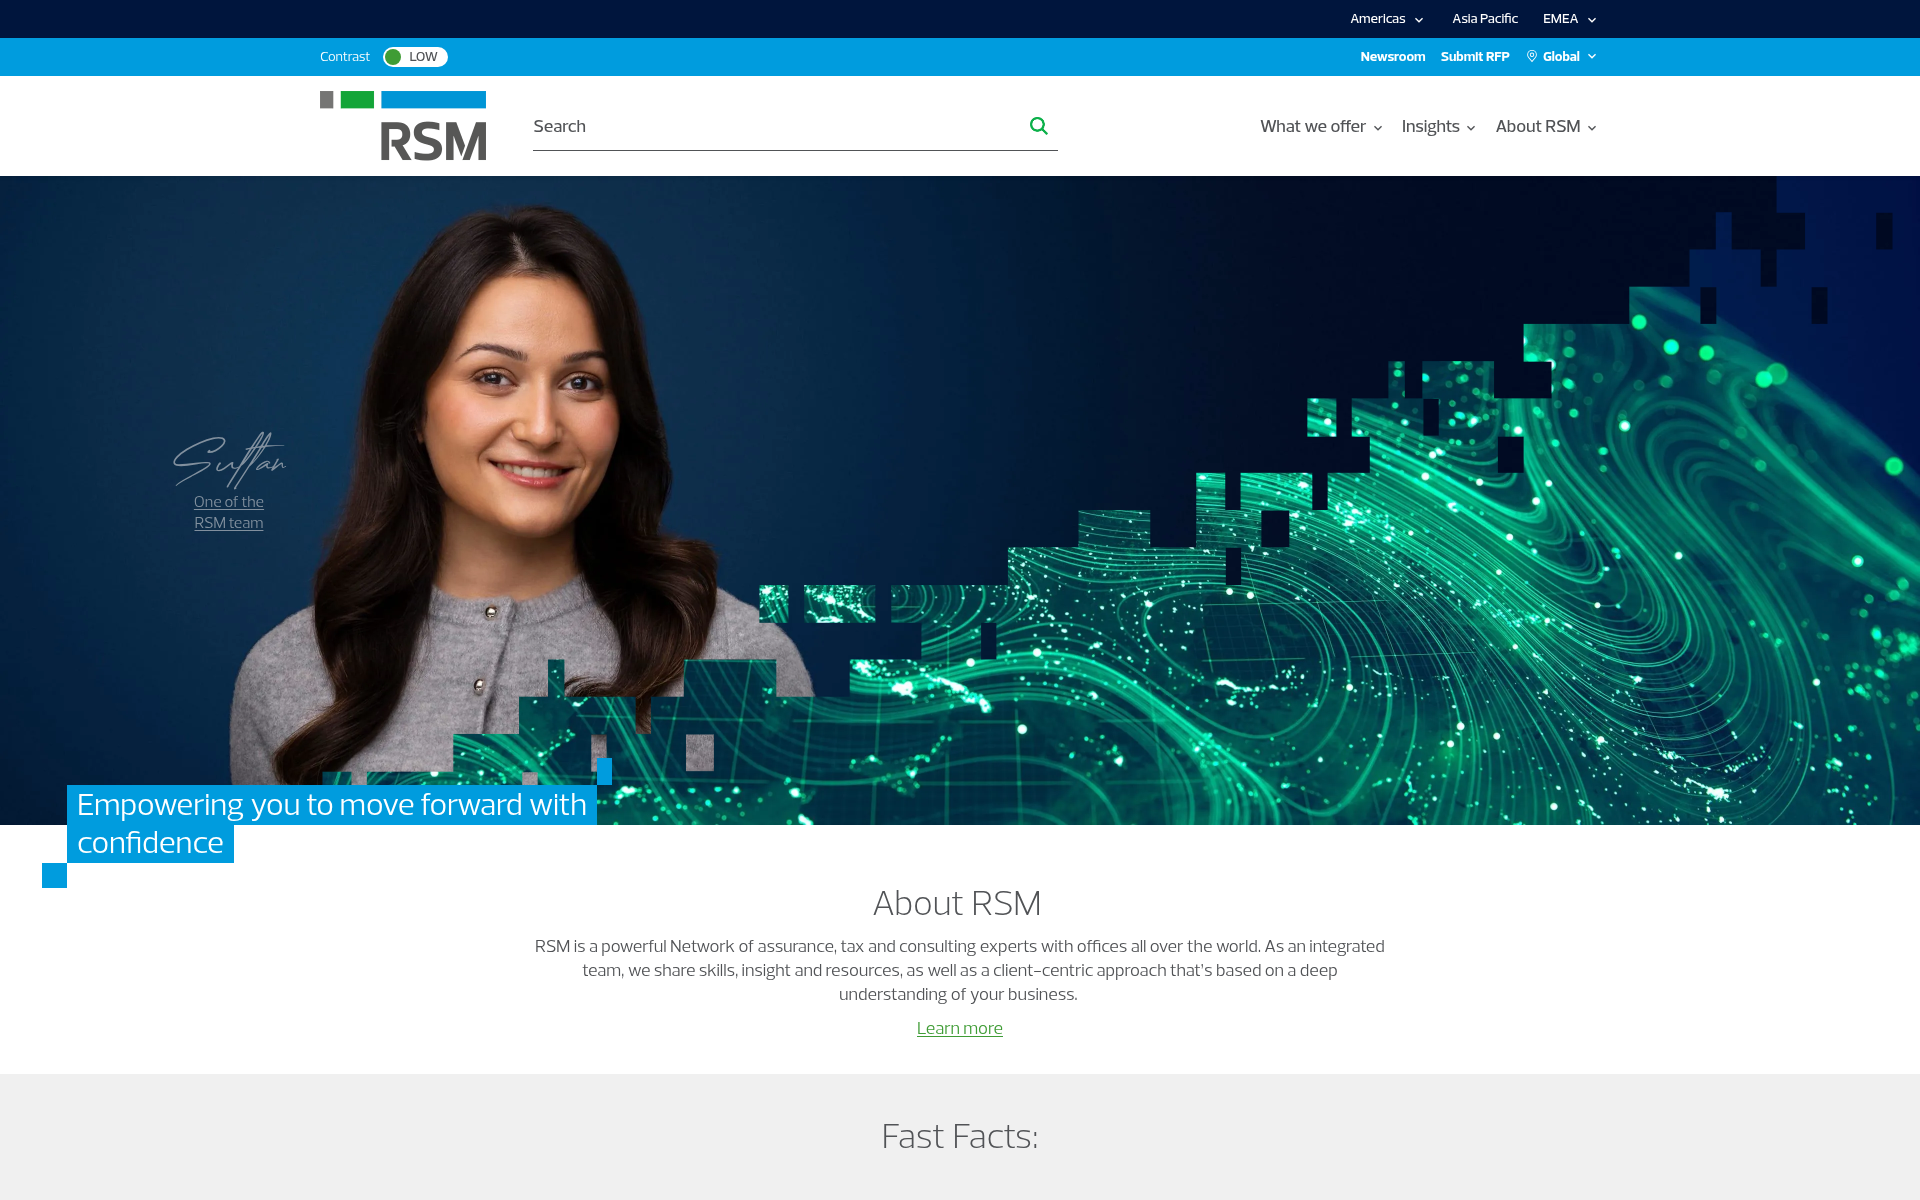Expand the What we offer menu
The width and height of the screenshot is (1920, 1200).
coord(1321,127)
